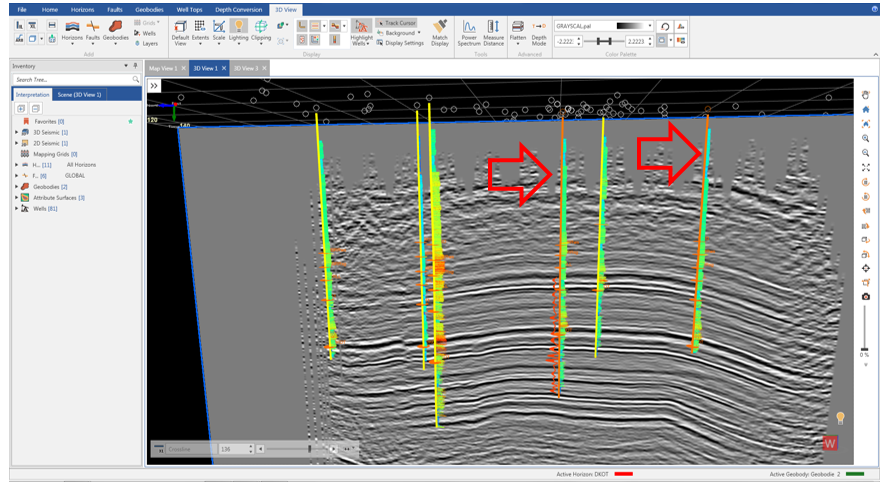Click the Crossline number field showing 136
The image size is (889, 490).
236,449
